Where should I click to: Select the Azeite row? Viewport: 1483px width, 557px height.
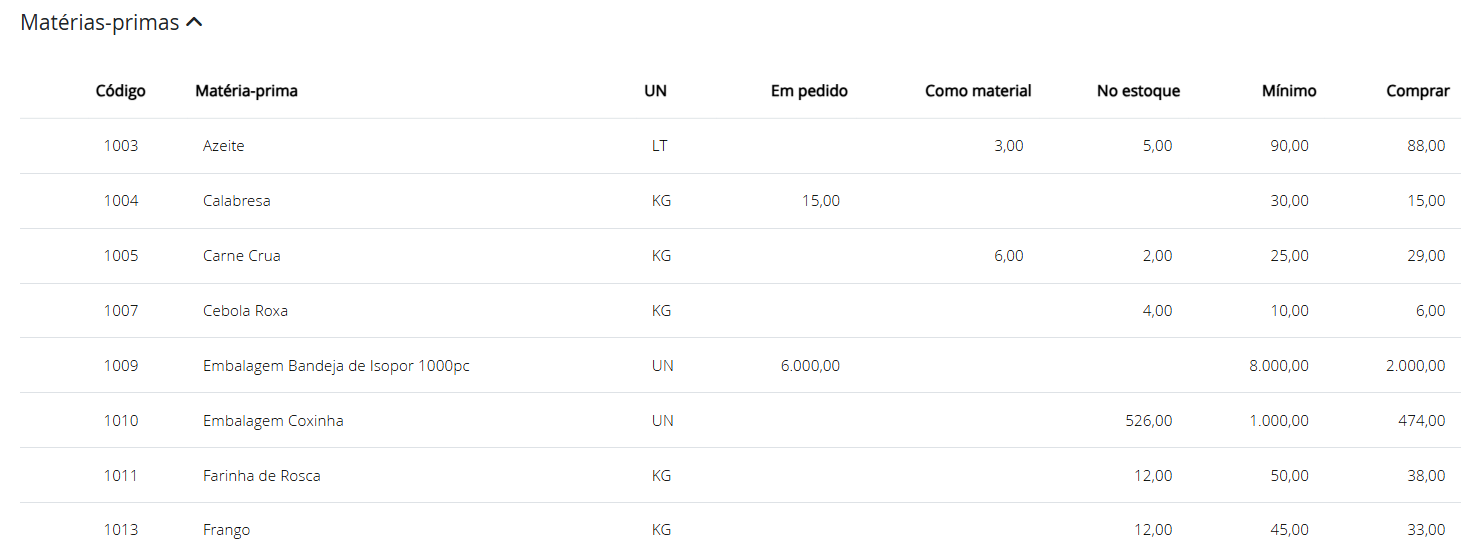[x=223, y=146]
